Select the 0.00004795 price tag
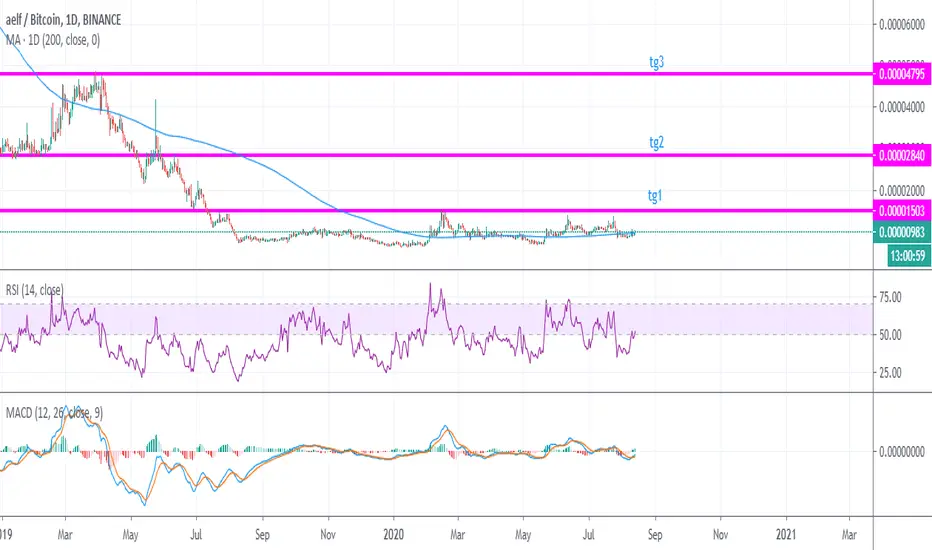The width and height of the screenshot is (932, 550). coord(902,74)
